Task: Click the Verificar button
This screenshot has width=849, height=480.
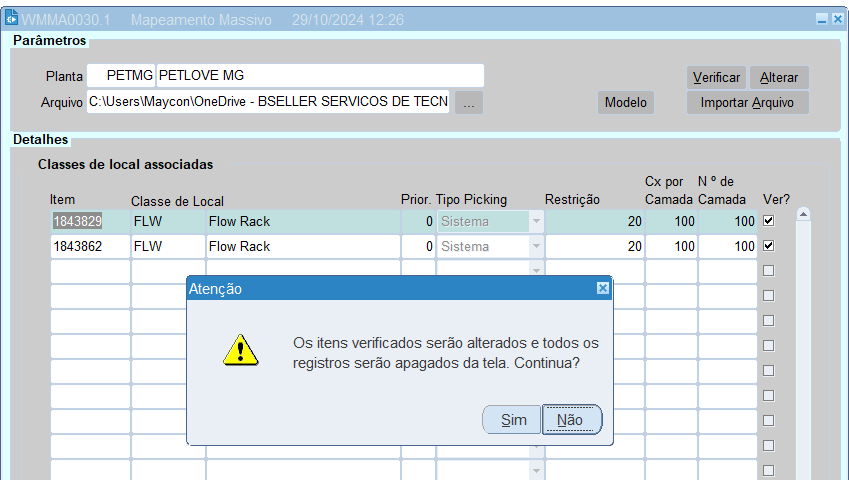Action: coord(716,77)
